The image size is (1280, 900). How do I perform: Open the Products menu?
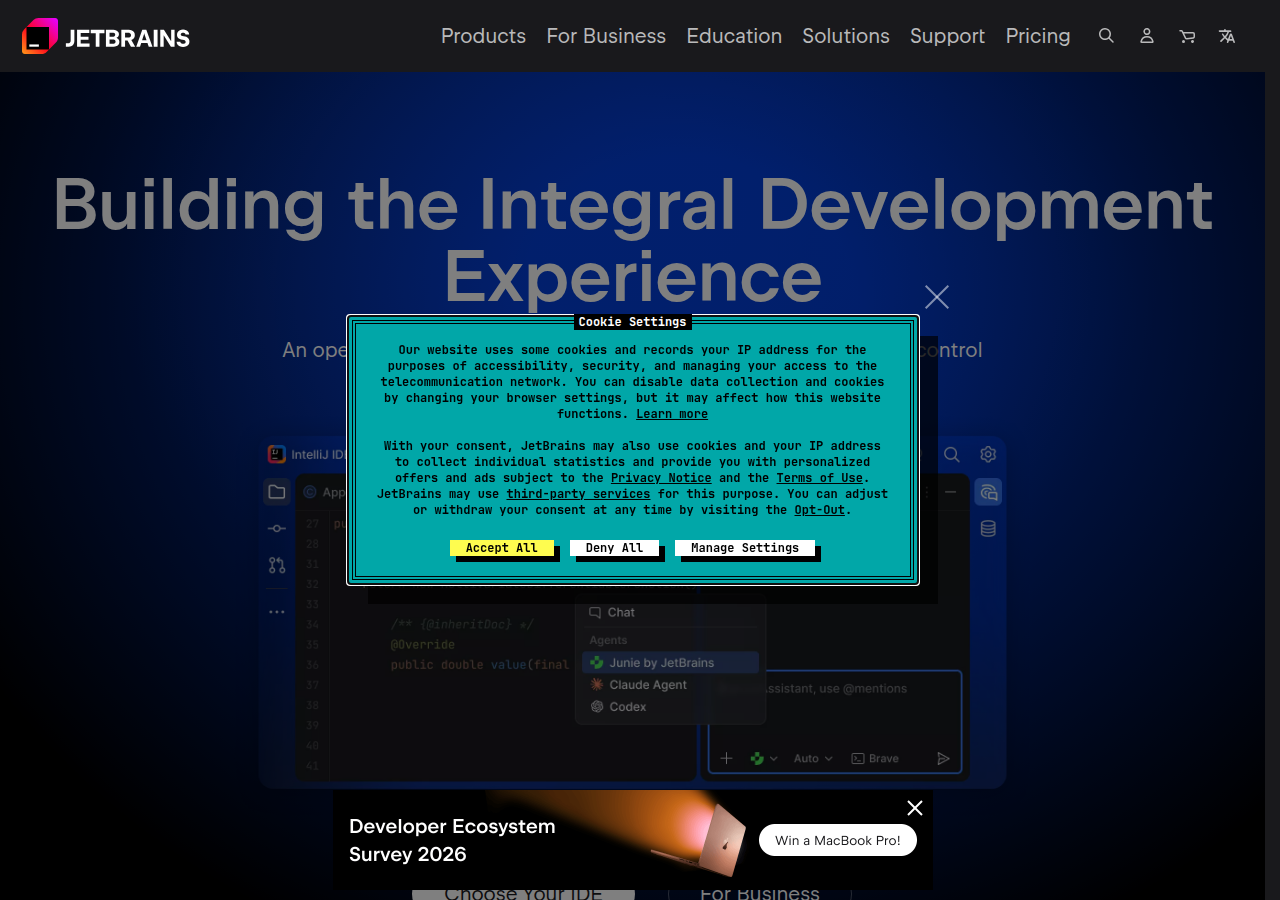(483, 36)
